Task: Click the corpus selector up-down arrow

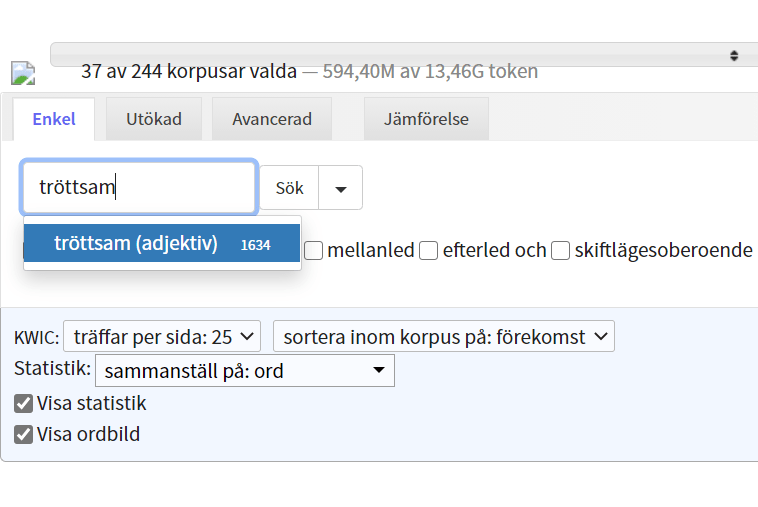Action: tap(734, 55)
